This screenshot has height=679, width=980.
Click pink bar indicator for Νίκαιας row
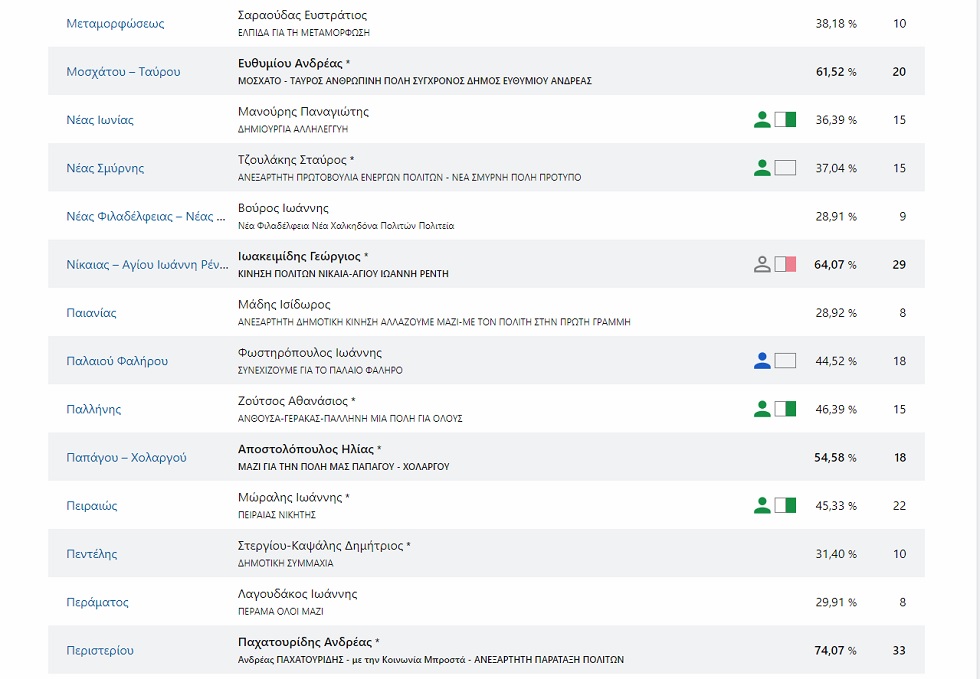(785, 264)
